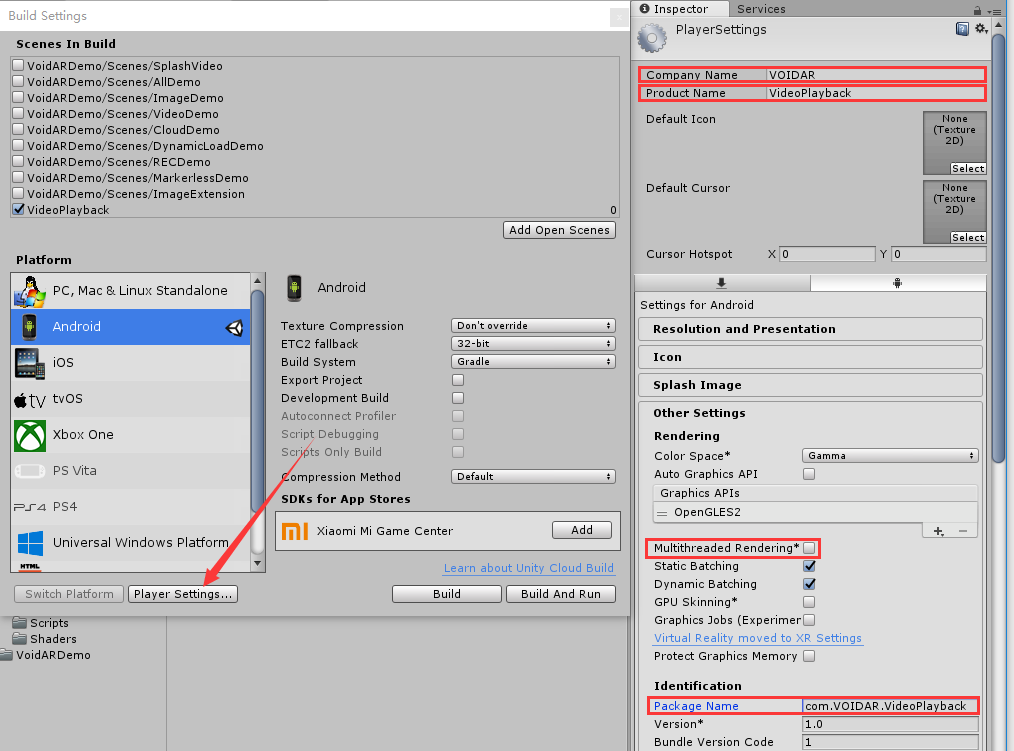This screenshot has width=1014, height=751.
Task: Click the Inspector vertical scrollbar thumb
Action: (x=998, y=249)
